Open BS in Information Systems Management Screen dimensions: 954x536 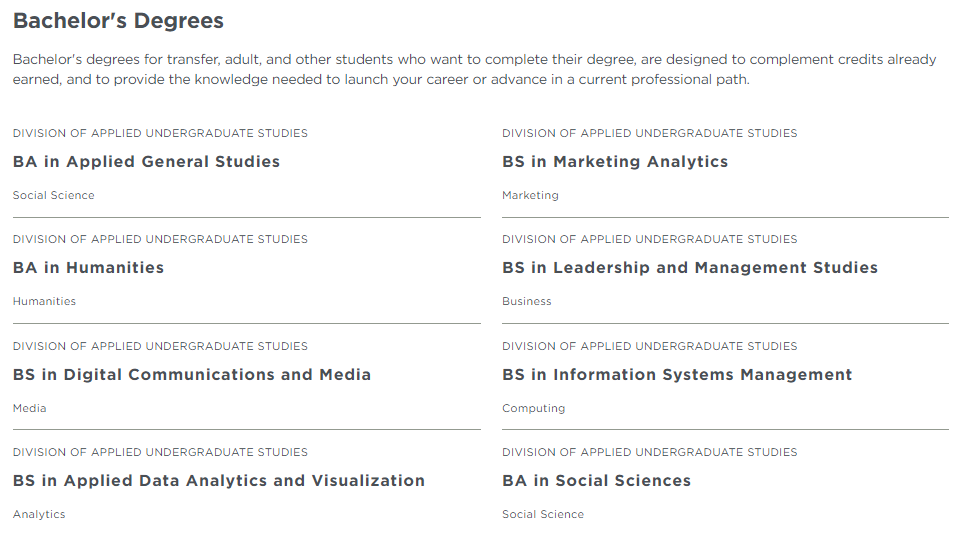point(677,375)
